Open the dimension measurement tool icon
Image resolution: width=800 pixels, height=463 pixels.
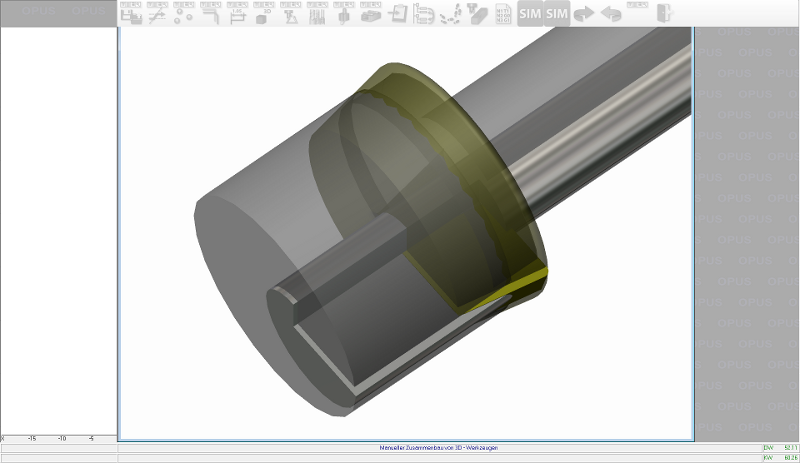(x=237, y=13)
